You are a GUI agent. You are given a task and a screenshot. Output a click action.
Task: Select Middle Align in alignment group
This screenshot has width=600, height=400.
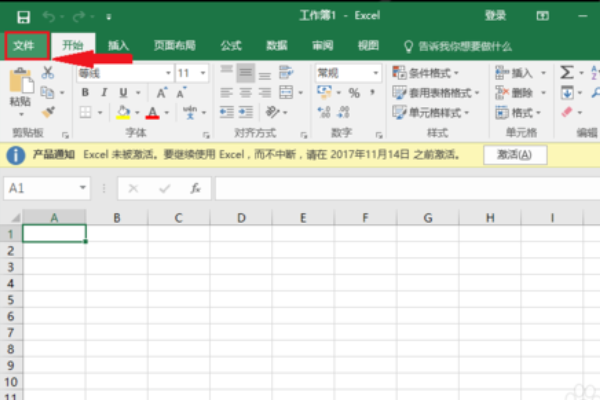(x=246, y=72)
